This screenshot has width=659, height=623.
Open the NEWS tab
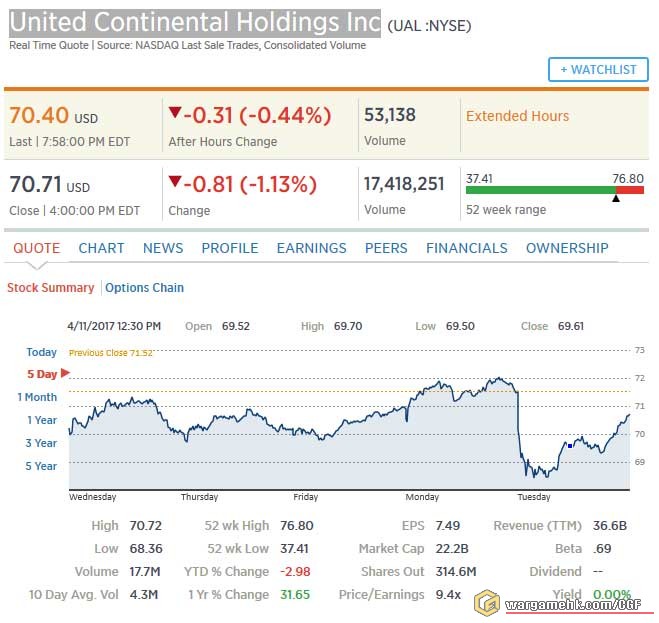coord(163,248)
